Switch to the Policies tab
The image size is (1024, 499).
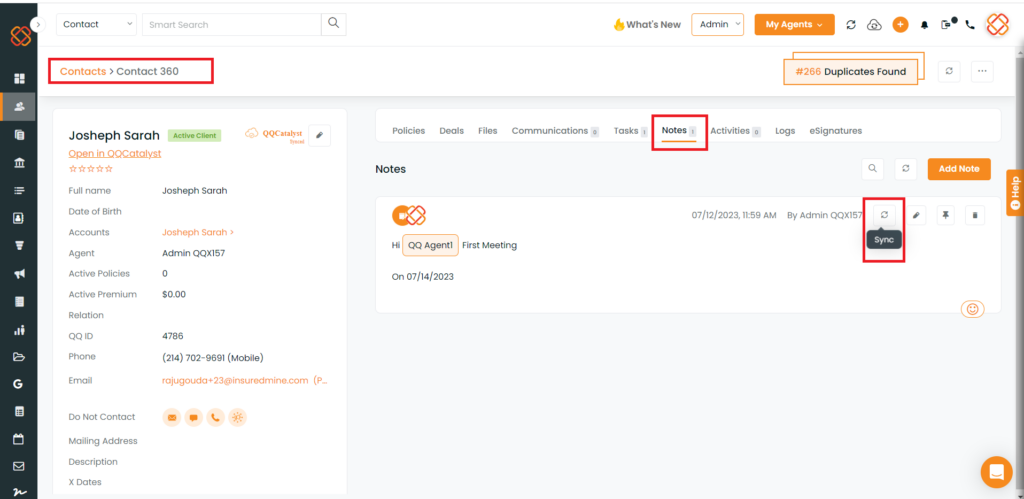(x=408, y=131)
